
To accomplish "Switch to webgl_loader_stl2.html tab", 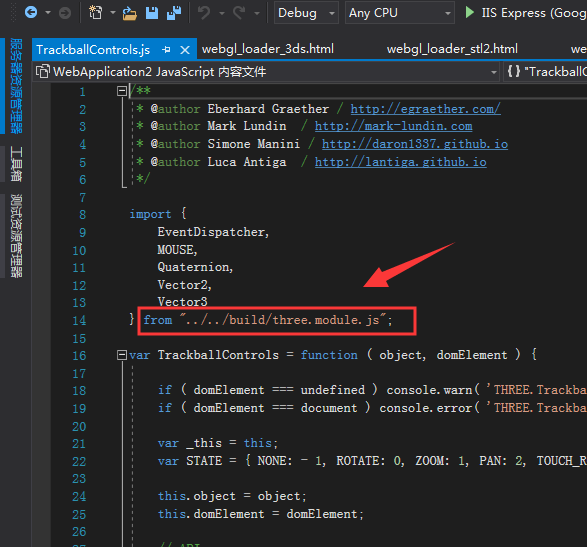I will (452, 49).
